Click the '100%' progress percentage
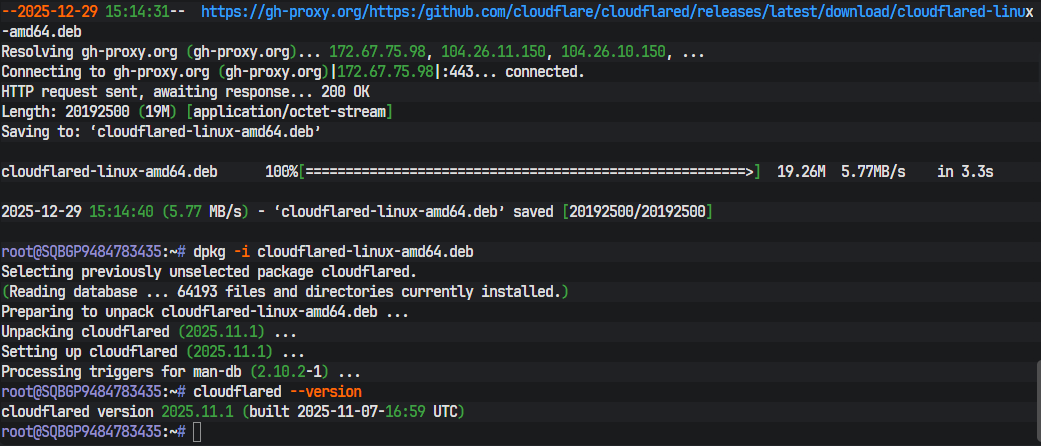The width and height of the screenshot is (1041, 446). coord(281,172)
